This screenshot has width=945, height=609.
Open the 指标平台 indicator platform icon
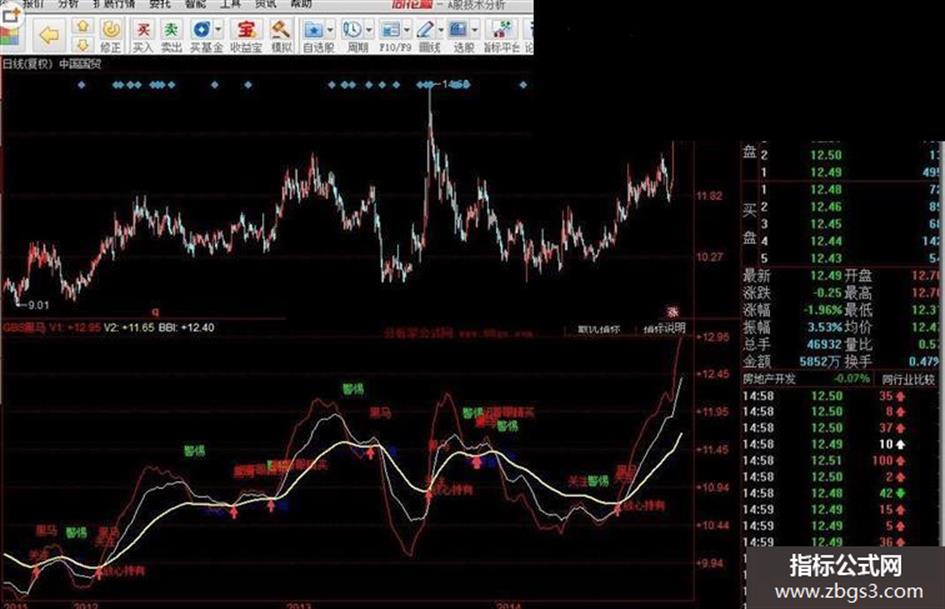501,36
